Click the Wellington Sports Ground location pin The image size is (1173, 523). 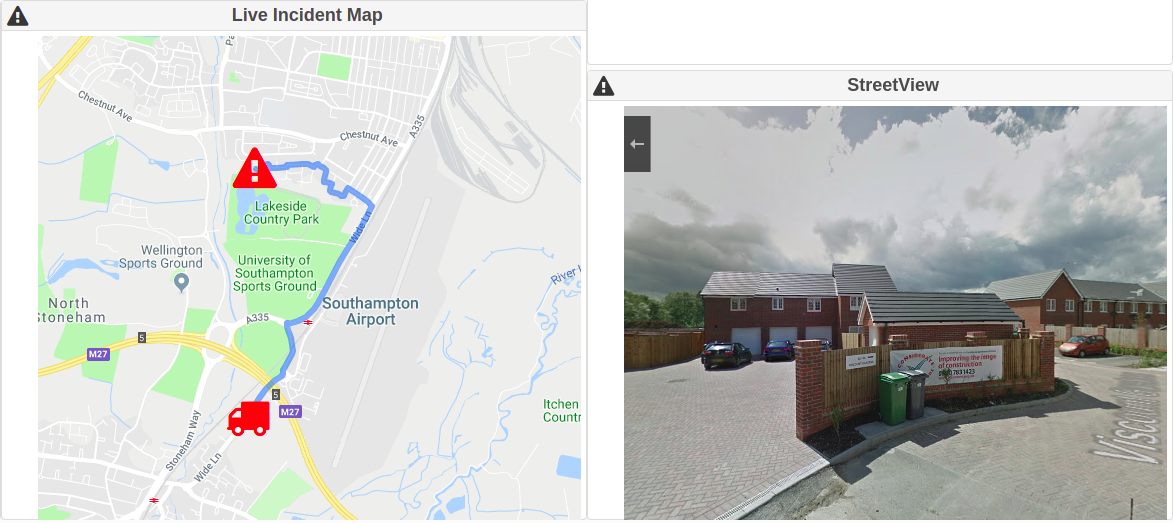point(181,283)
